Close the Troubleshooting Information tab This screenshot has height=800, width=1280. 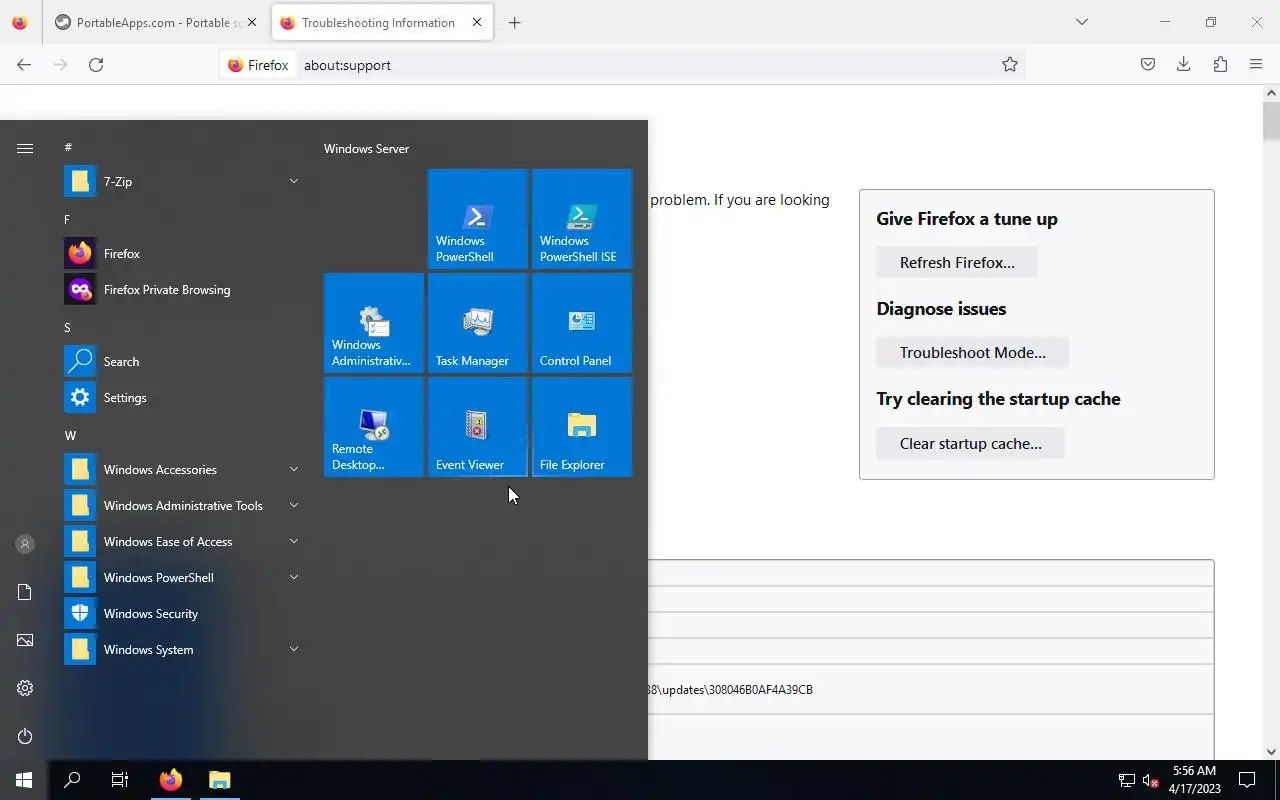pyautogui.click(x=477, y=22)
